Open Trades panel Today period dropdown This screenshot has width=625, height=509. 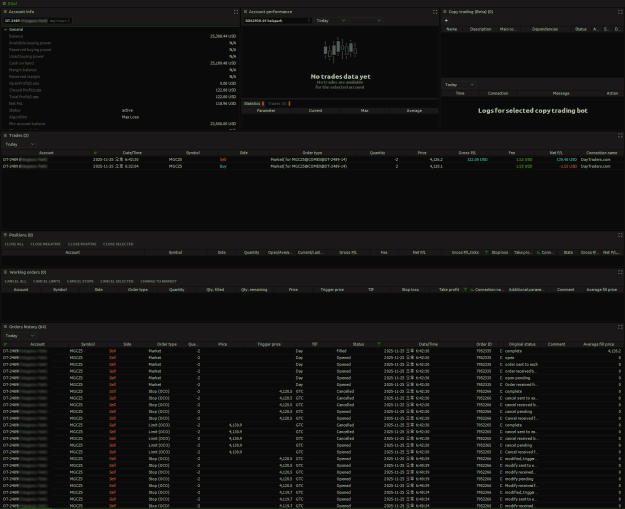(x=20, y=144)
